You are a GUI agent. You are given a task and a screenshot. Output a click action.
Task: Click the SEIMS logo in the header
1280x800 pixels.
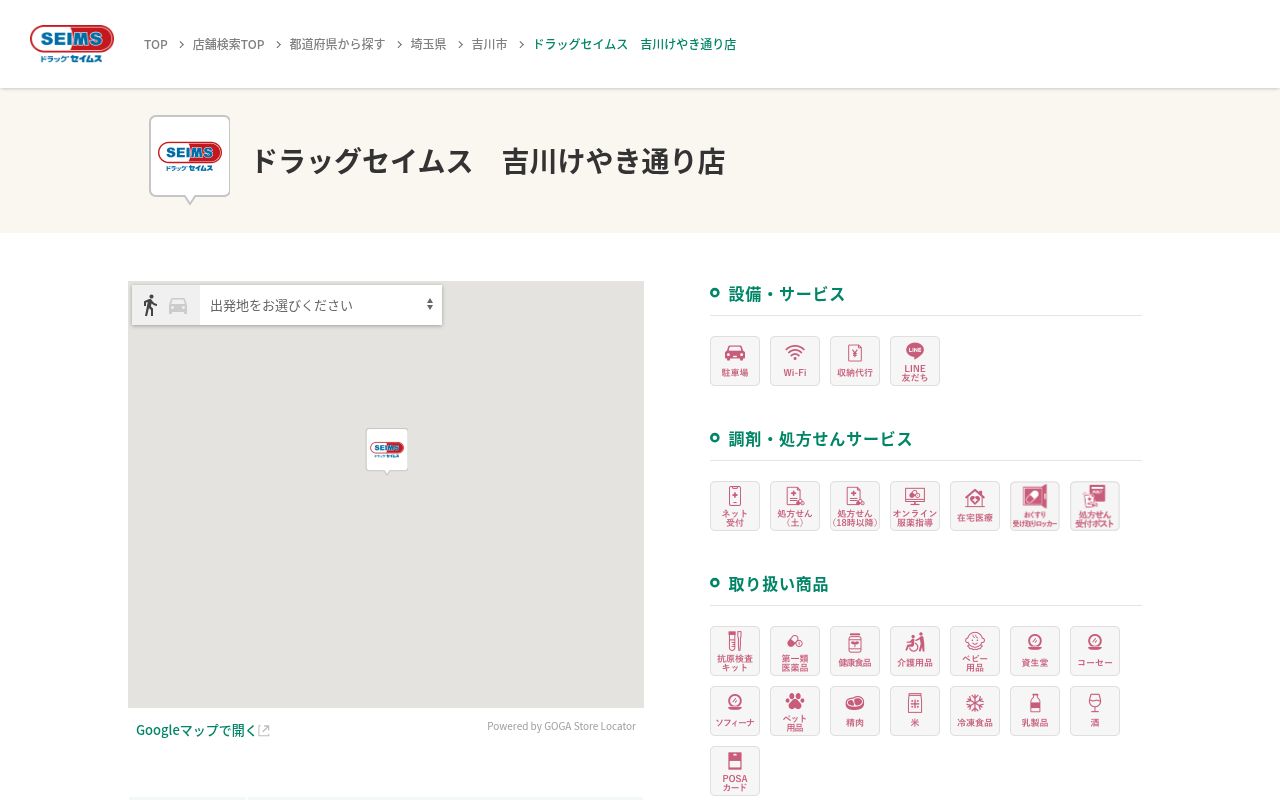click(x=72, y=44)
